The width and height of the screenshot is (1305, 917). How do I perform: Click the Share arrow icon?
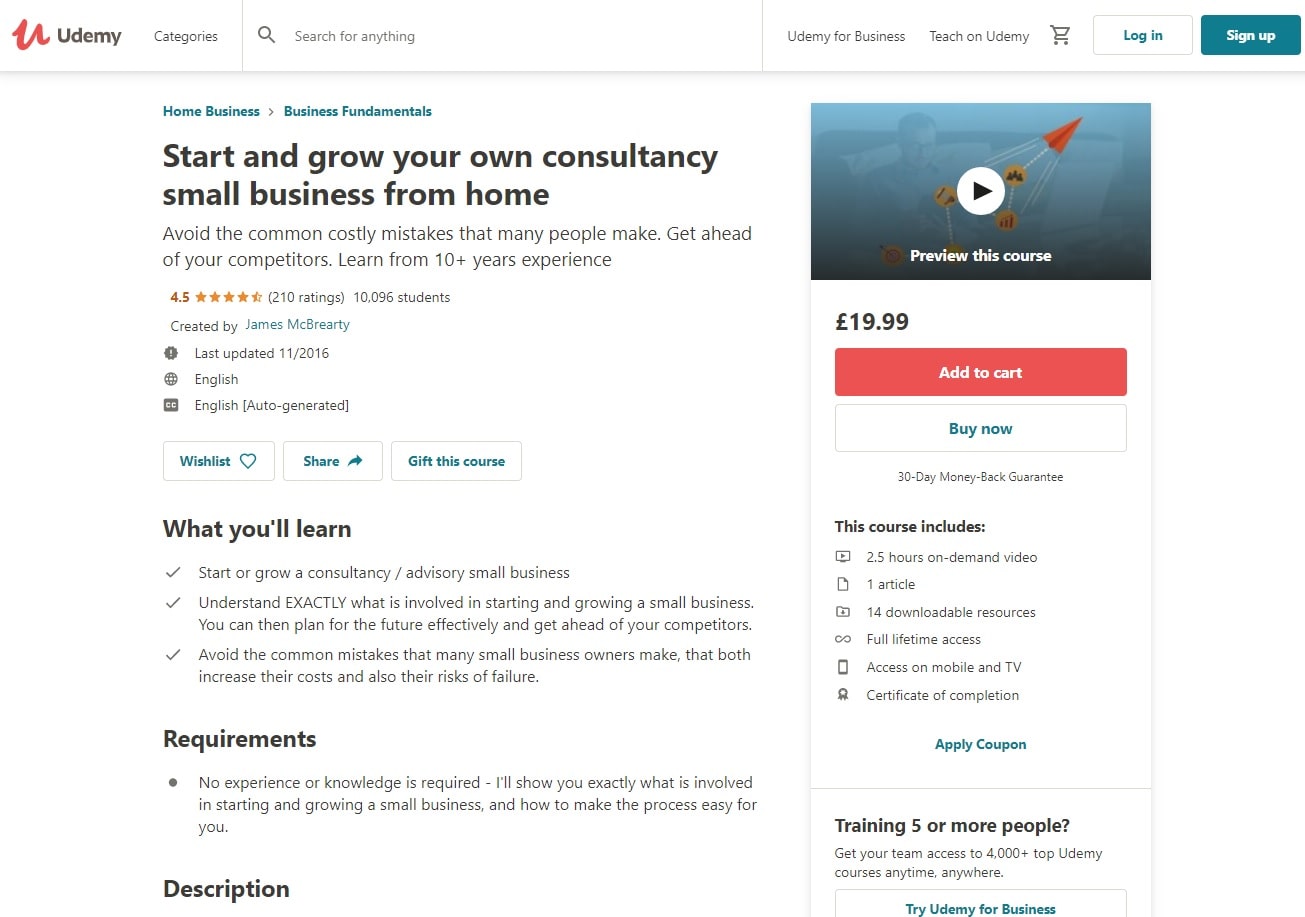(x=355, y=461)
